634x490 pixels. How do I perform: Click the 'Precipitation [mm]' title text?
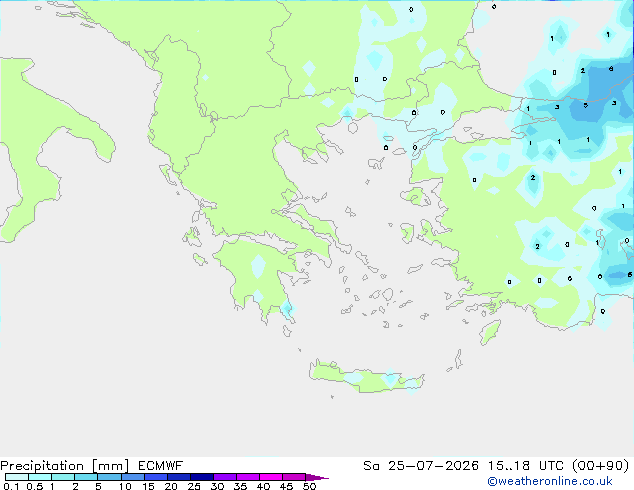point(65,466)
